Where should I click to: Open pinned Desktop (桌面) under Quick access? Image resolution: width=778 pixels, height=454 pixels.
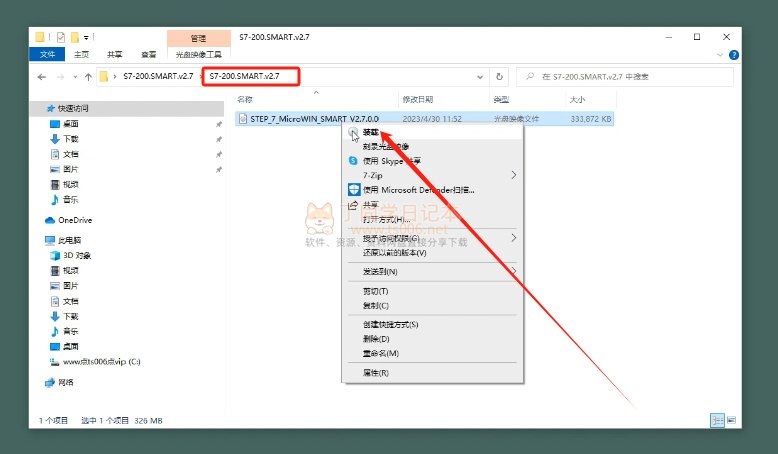point(70,124)
